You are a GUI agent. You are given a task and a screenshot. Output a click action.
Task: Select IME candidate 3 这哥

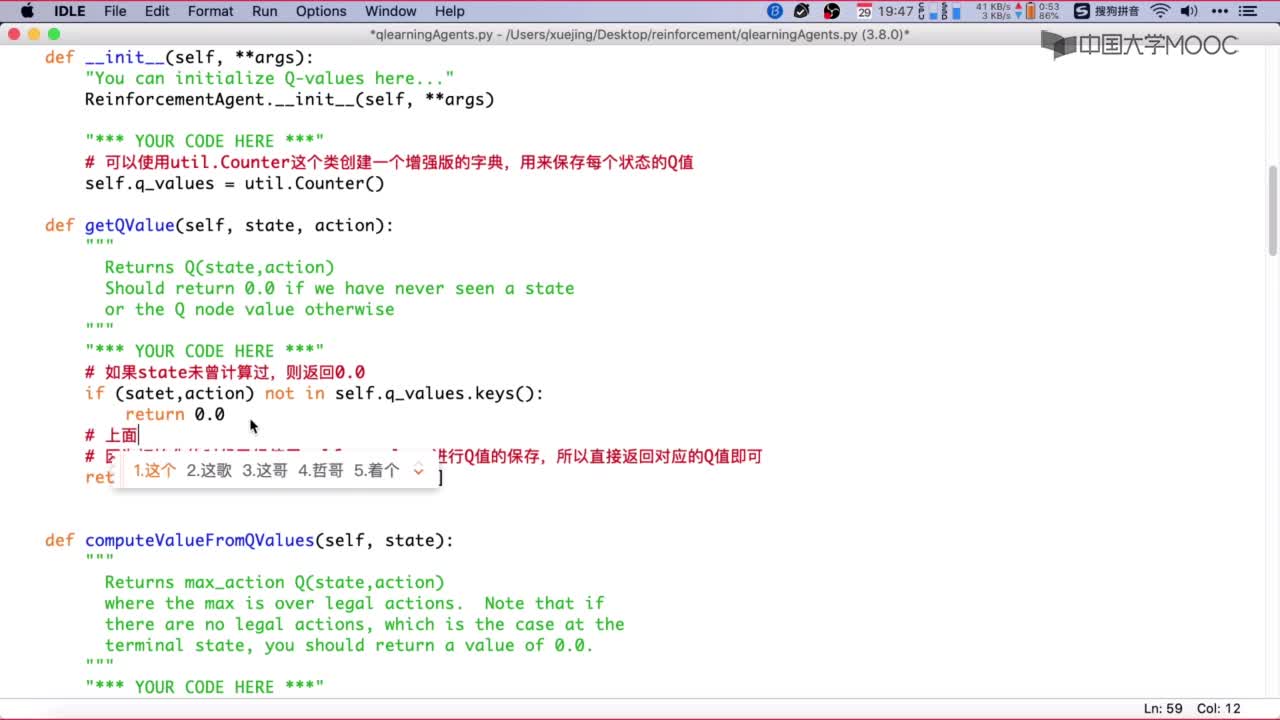point(265,470)
